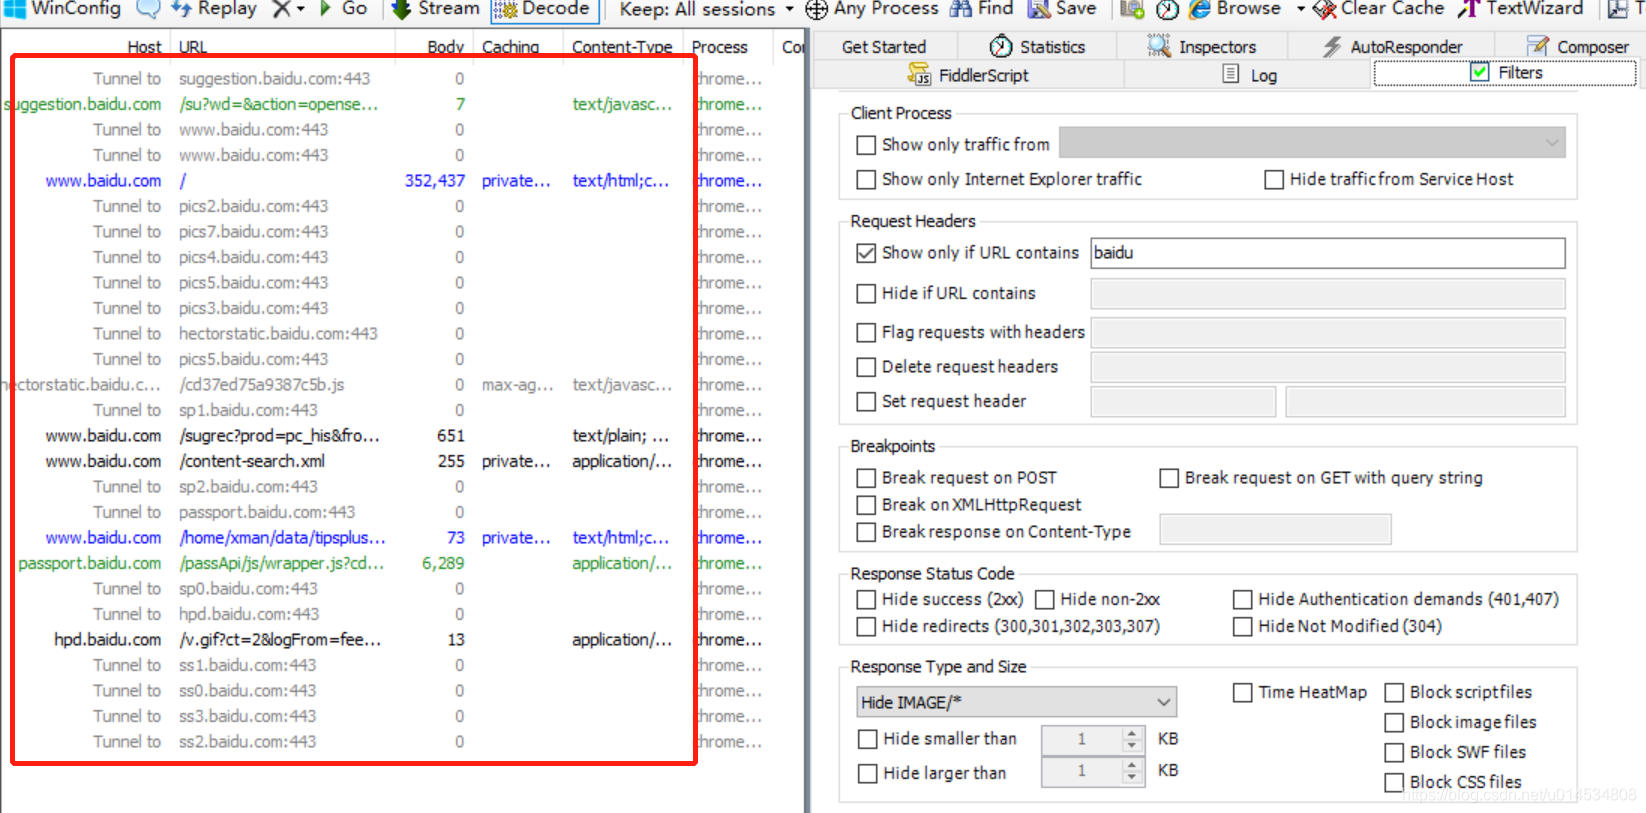Check Block SWF files

1394,753
